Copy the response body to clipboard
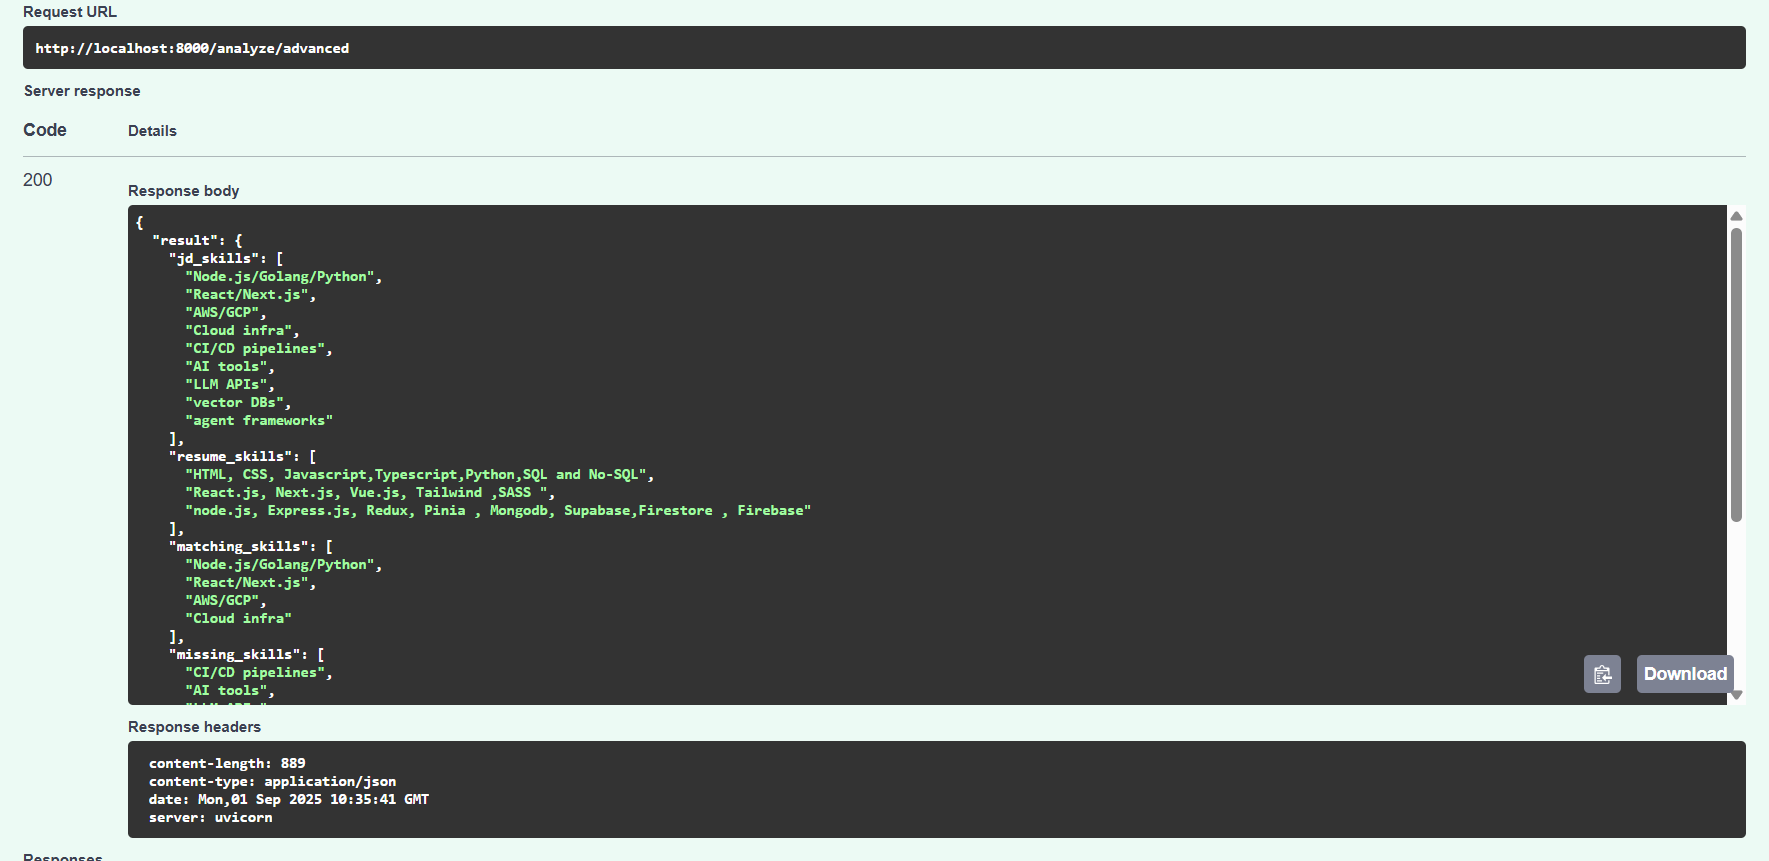 pos(1602,674)
